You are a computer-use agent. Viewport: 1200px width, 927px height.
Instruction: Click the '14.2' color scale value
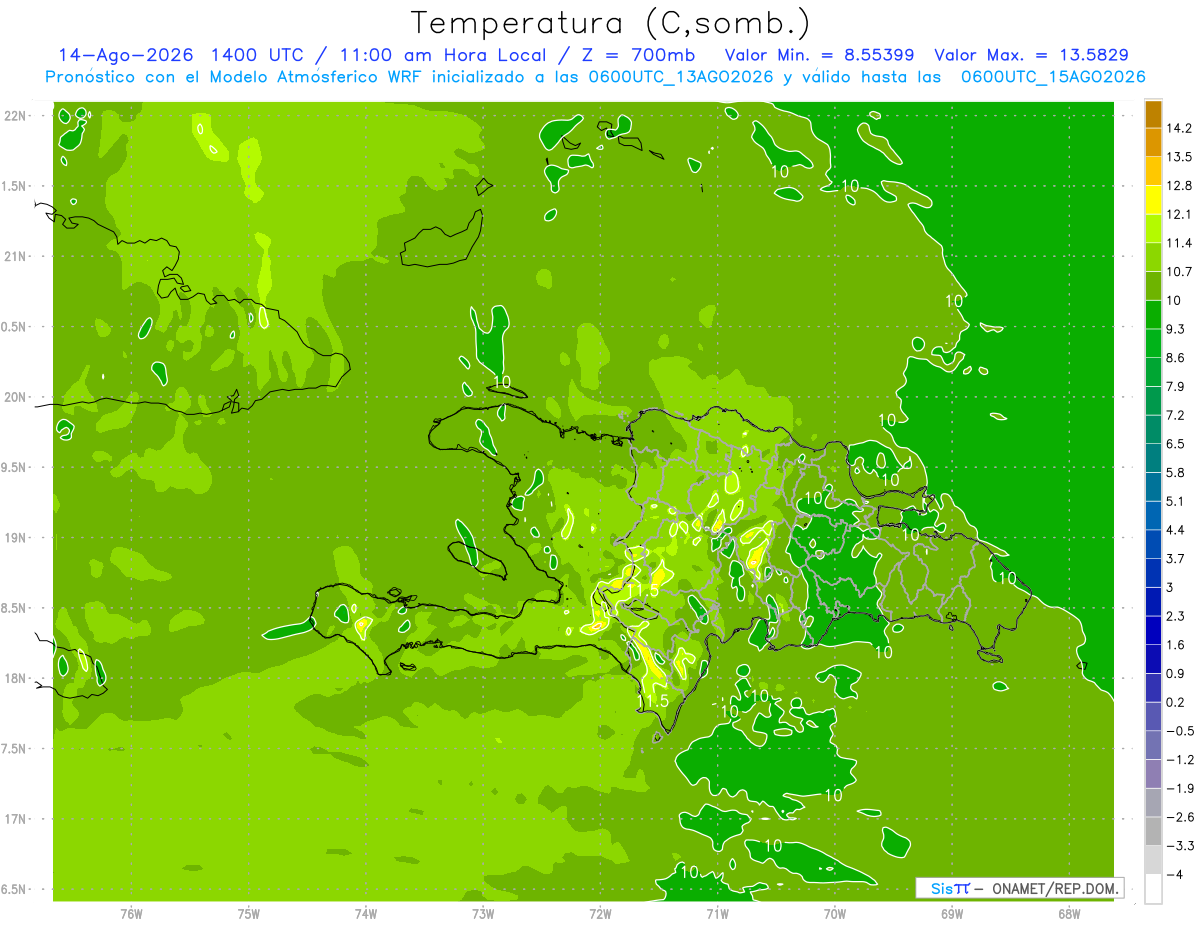pos(1179,128)
